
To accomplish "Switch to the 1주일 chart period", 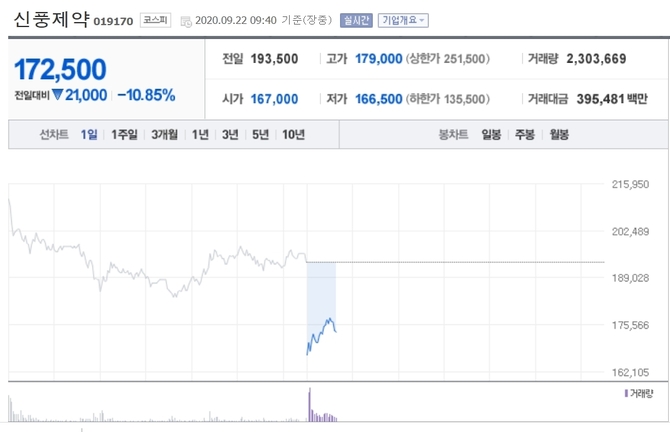I will 125,135.
